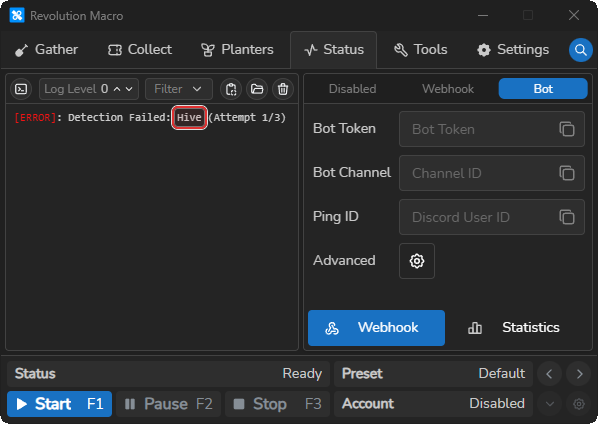The image size is (598, 424).
Task: Expand the Account dropdown chevron
Action: coord(550,403)
